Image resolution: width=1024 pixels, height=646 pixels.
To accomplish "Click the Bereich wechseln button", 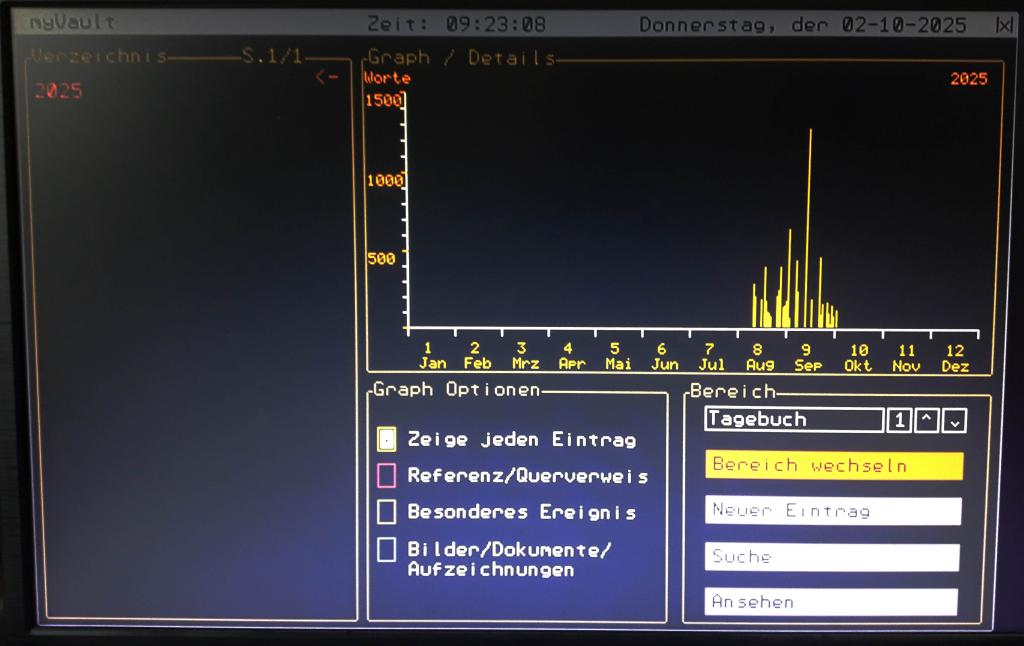I will 833,466.
